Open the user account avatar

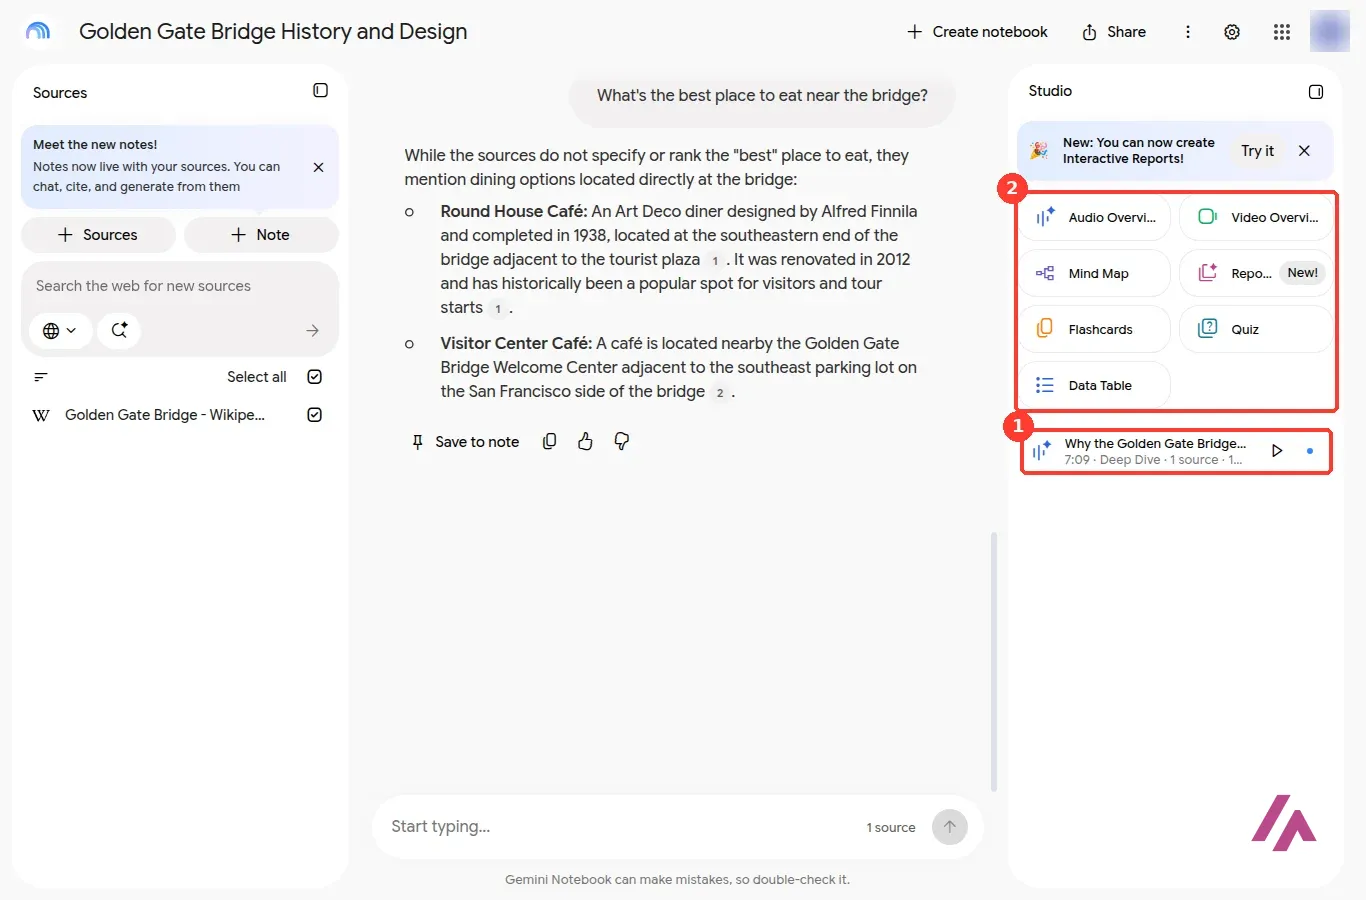coord(1330,31)
